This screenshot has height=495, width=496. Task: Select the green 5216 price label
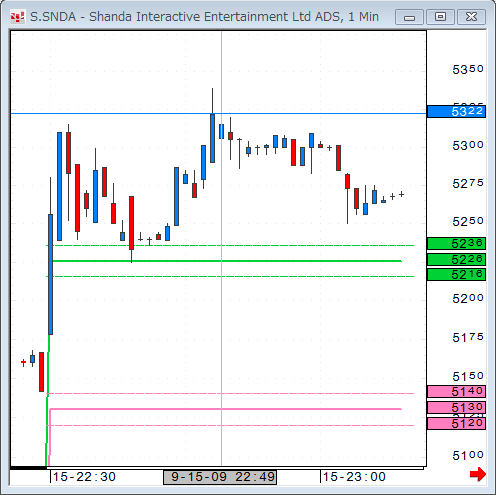tap(456, 274)
